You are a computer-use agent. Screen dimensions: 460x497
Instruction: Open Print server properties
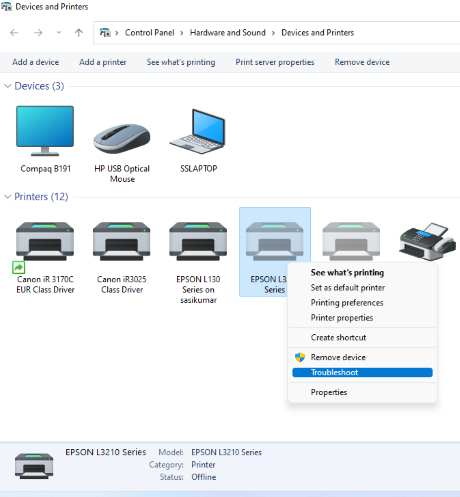(x=275, y=62)
